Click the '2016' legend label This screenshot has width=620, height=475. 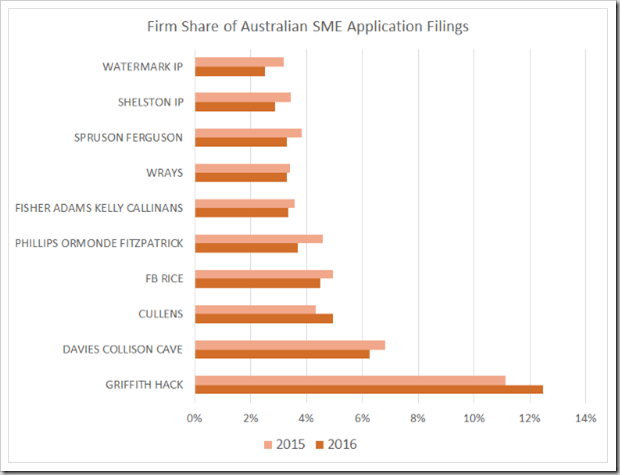342,445
